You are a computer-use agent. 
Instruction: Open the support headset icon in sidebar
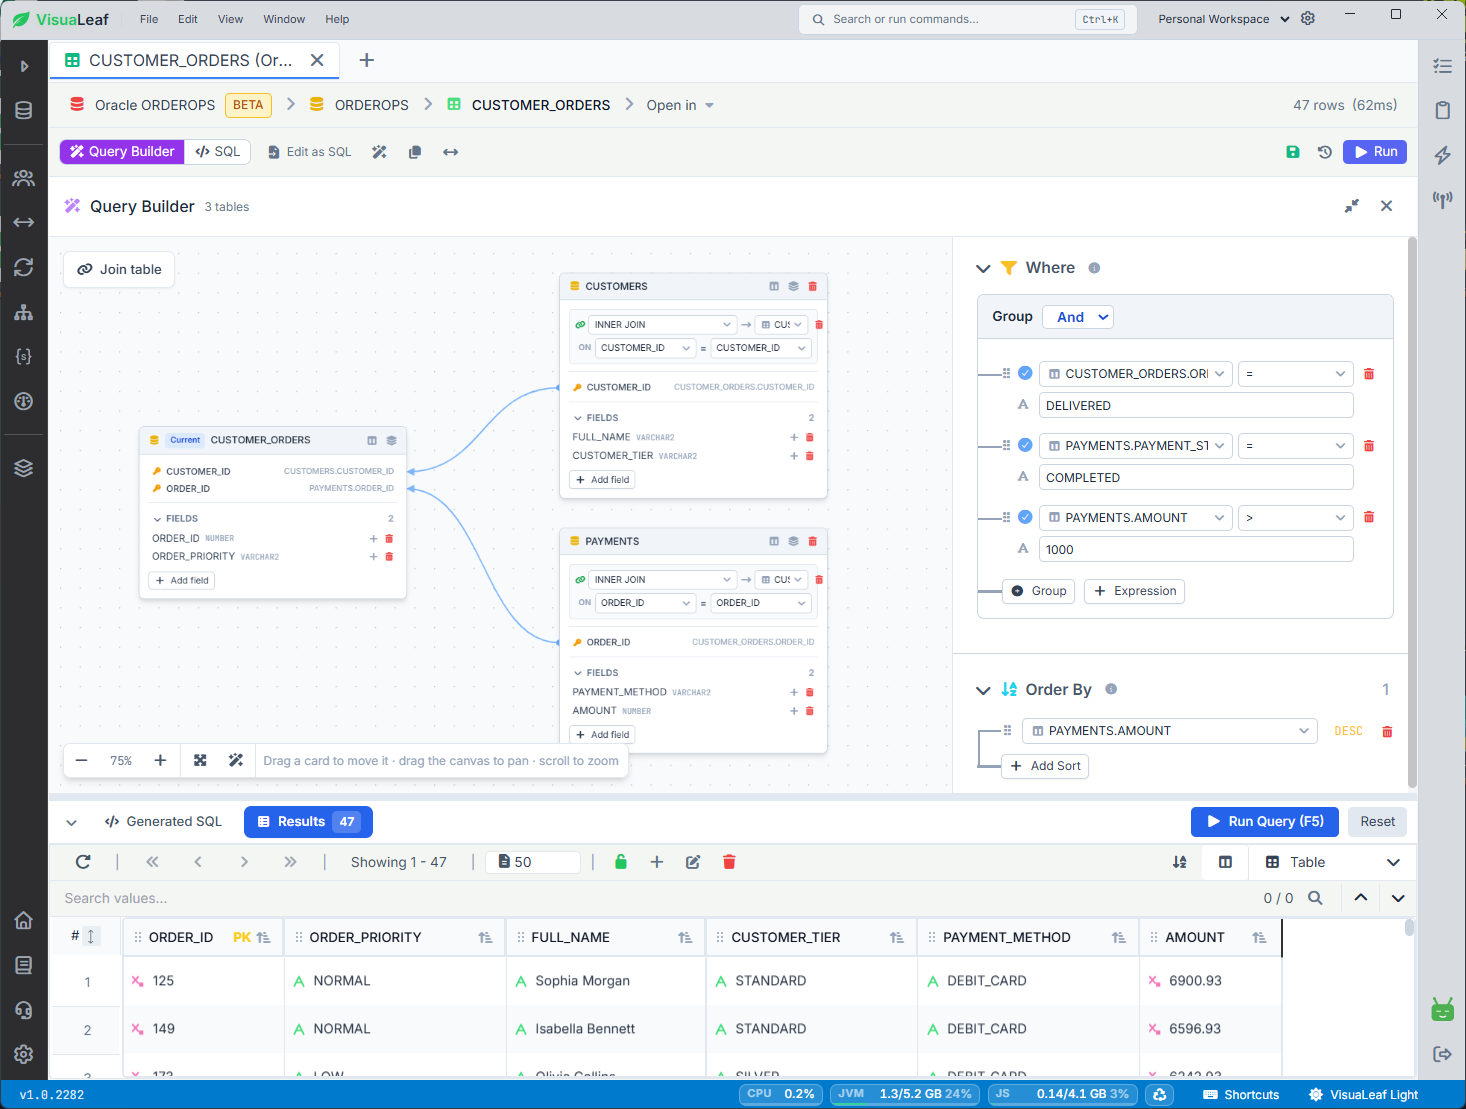(24, 1009)
